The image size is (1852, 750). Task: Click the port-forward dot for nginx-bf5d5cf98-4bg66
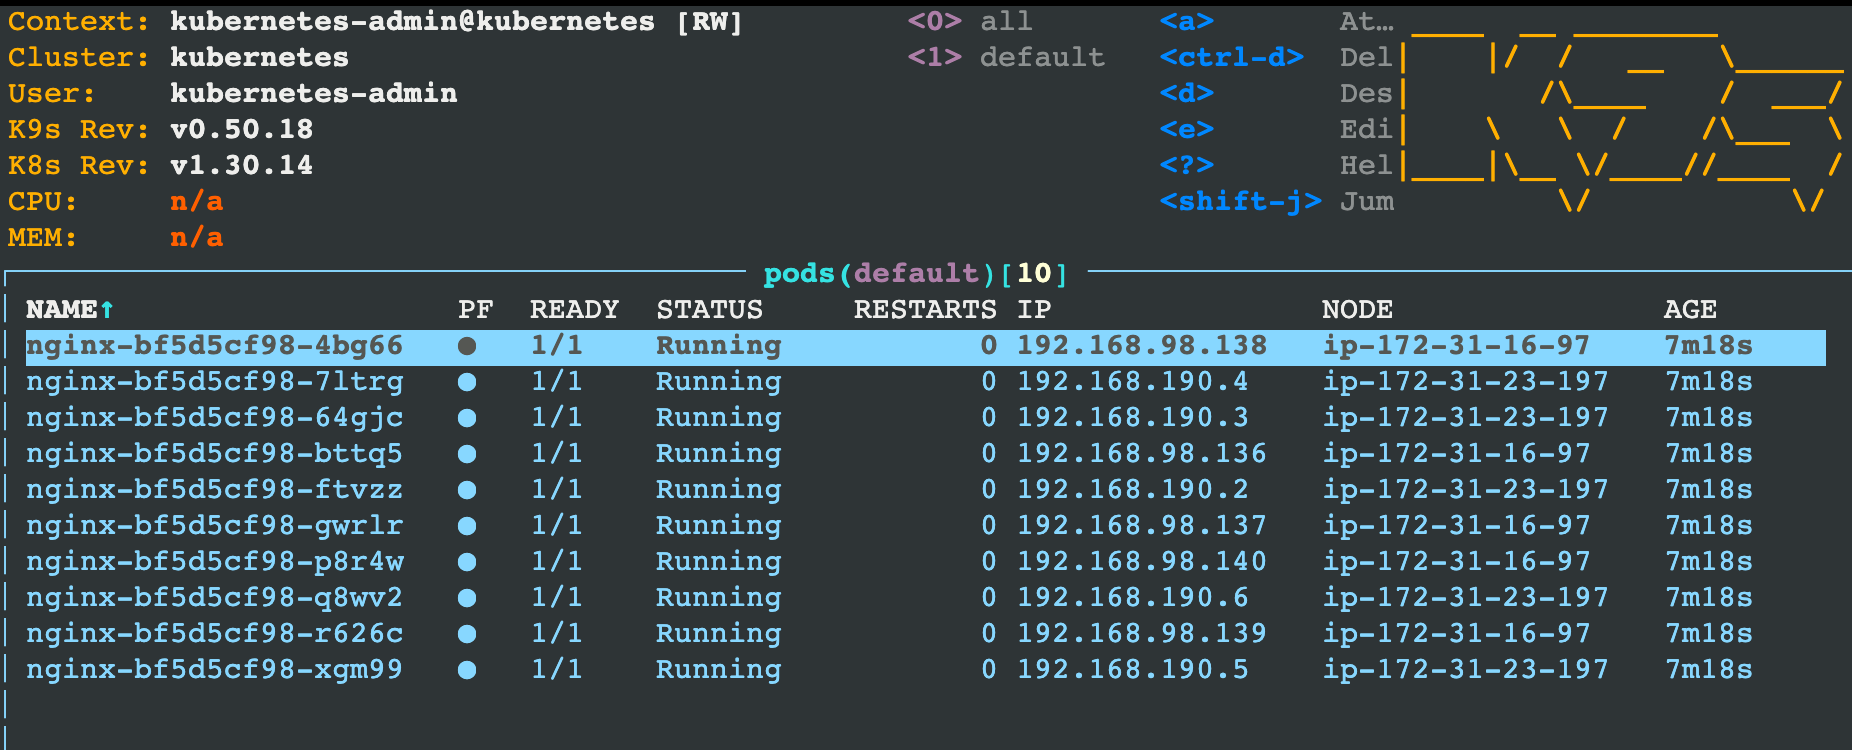coord(467,346)
